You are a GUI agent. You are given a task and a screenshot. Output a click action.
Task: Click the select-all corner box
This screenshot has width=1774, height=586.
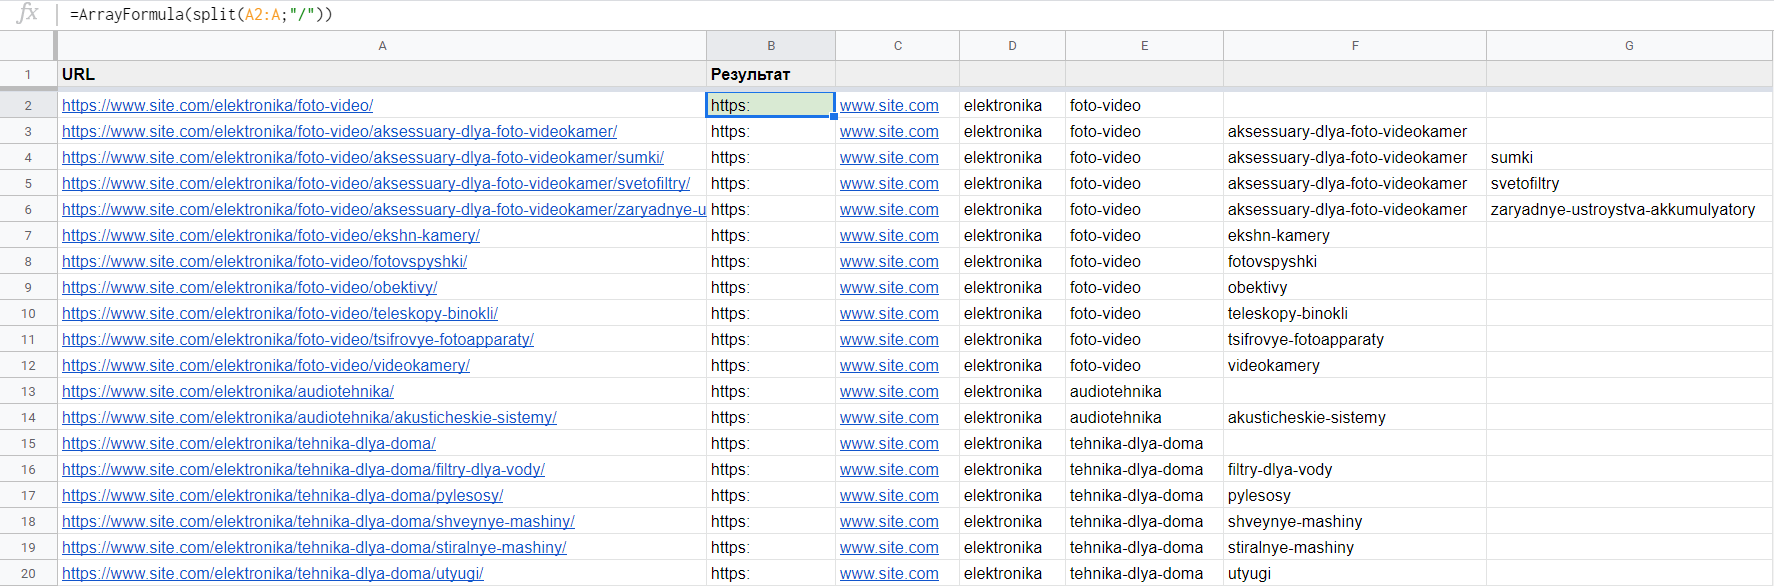click(28, 46)
